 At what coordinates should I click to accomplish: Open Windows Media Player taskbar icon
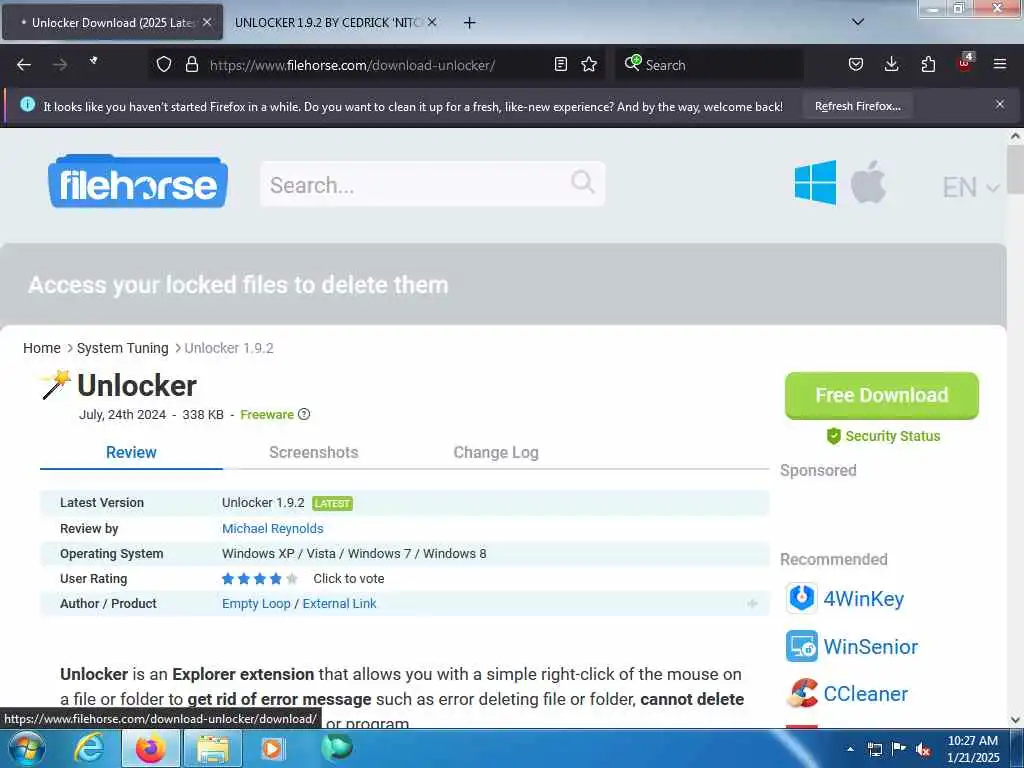pyautogui.click(x=272, y=749)
